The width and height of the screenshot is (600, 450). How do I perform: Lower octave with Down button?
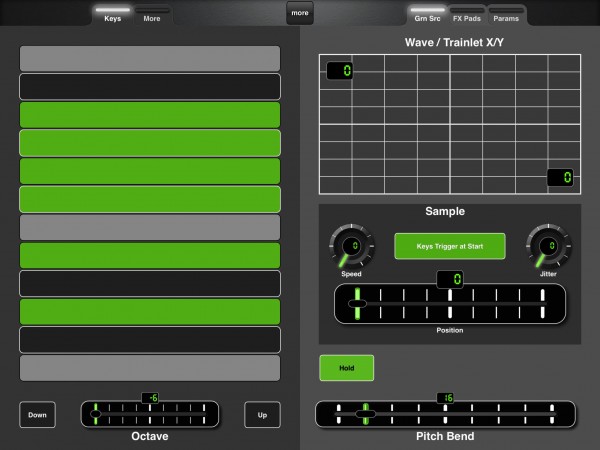click(x=38, y=415)
